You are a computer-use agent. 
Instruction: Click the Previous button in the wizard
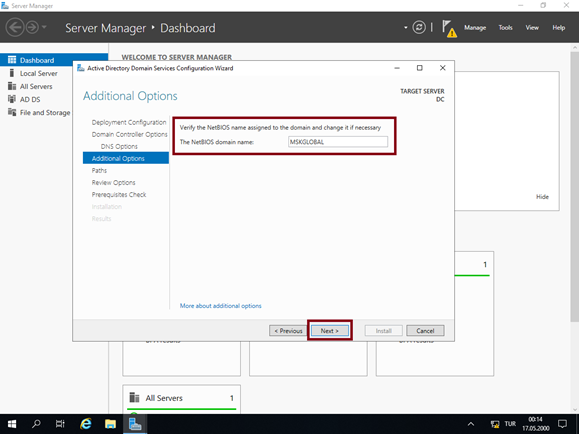288,331
